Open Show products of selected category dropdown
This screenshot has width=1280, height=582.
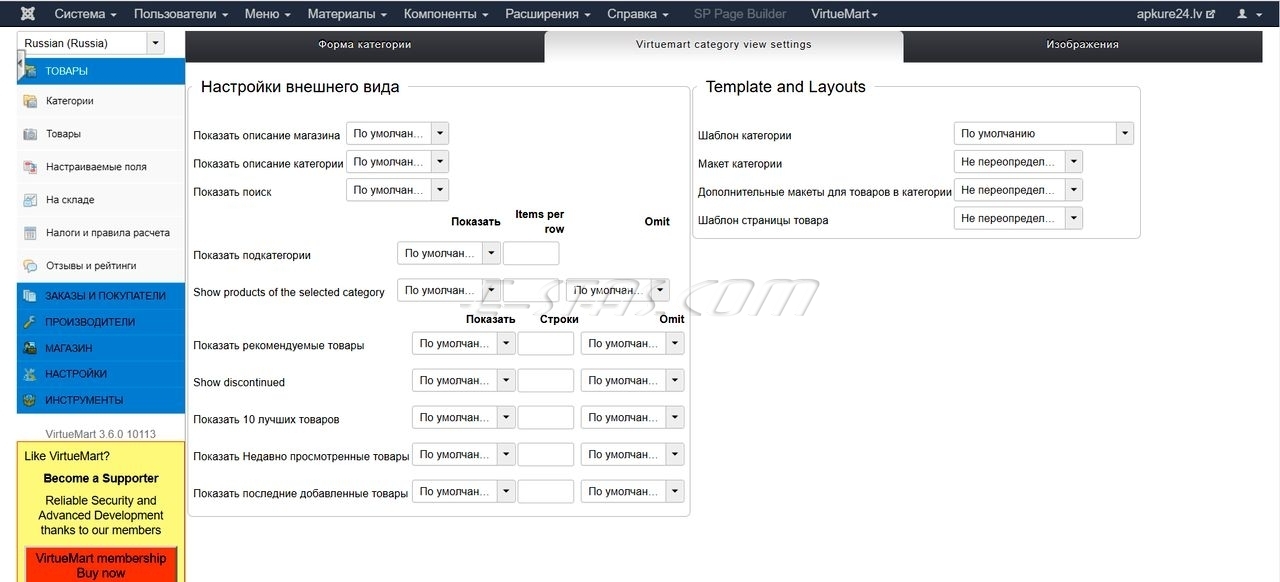coord(448,290)
